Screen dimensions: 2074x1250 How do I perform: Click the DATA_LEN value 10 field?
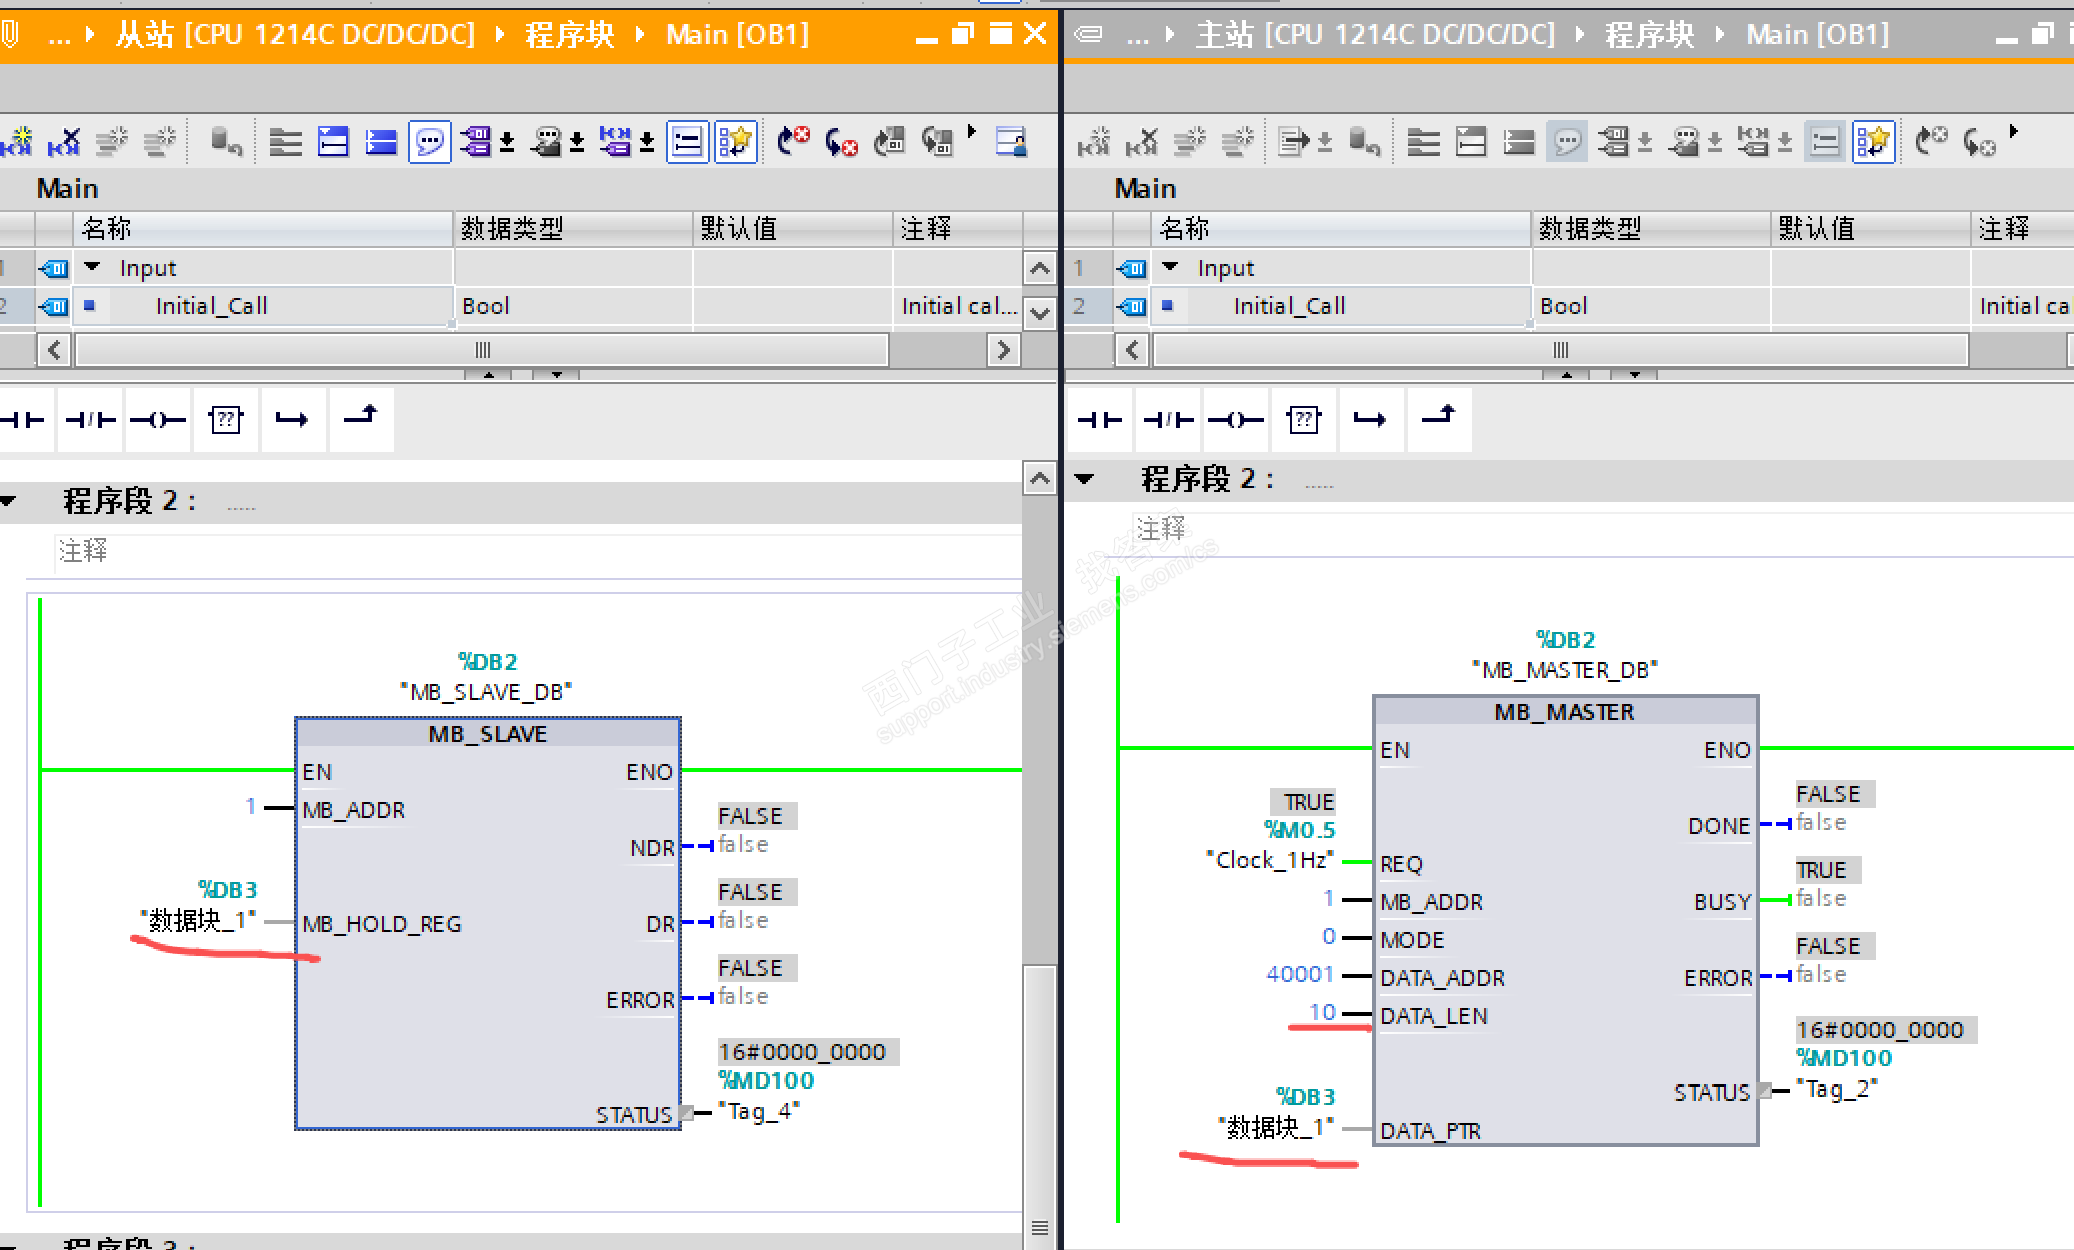(x=1322, y=1013)
